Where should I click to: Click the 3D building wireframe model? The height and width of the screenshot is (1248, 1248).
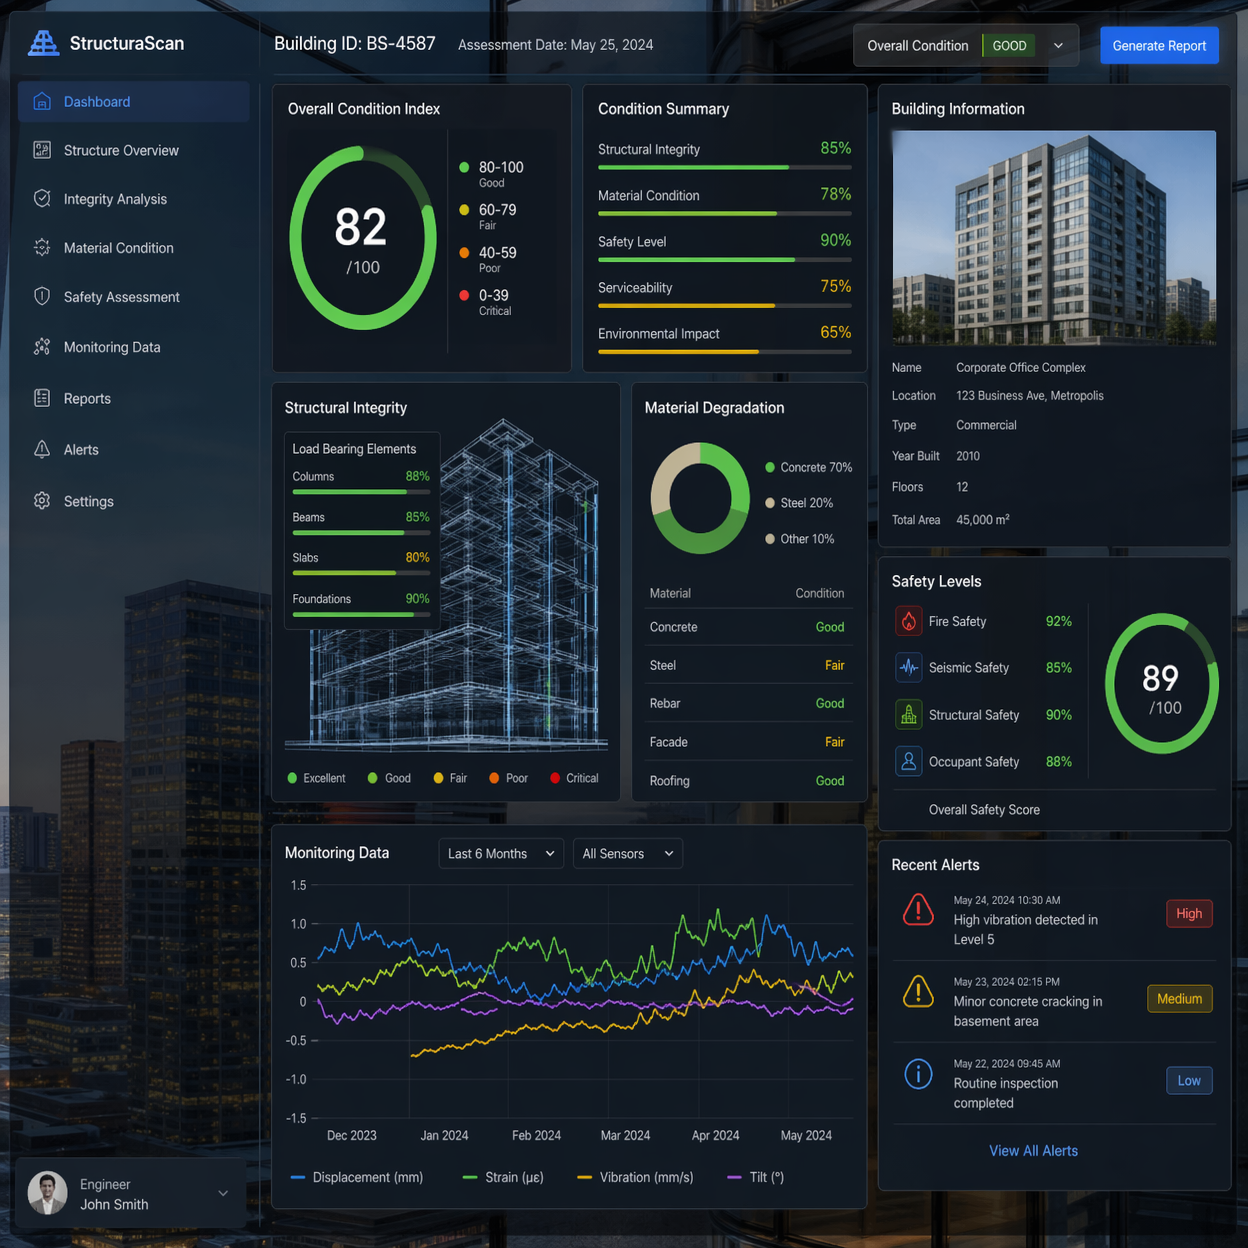click(503, 585)
